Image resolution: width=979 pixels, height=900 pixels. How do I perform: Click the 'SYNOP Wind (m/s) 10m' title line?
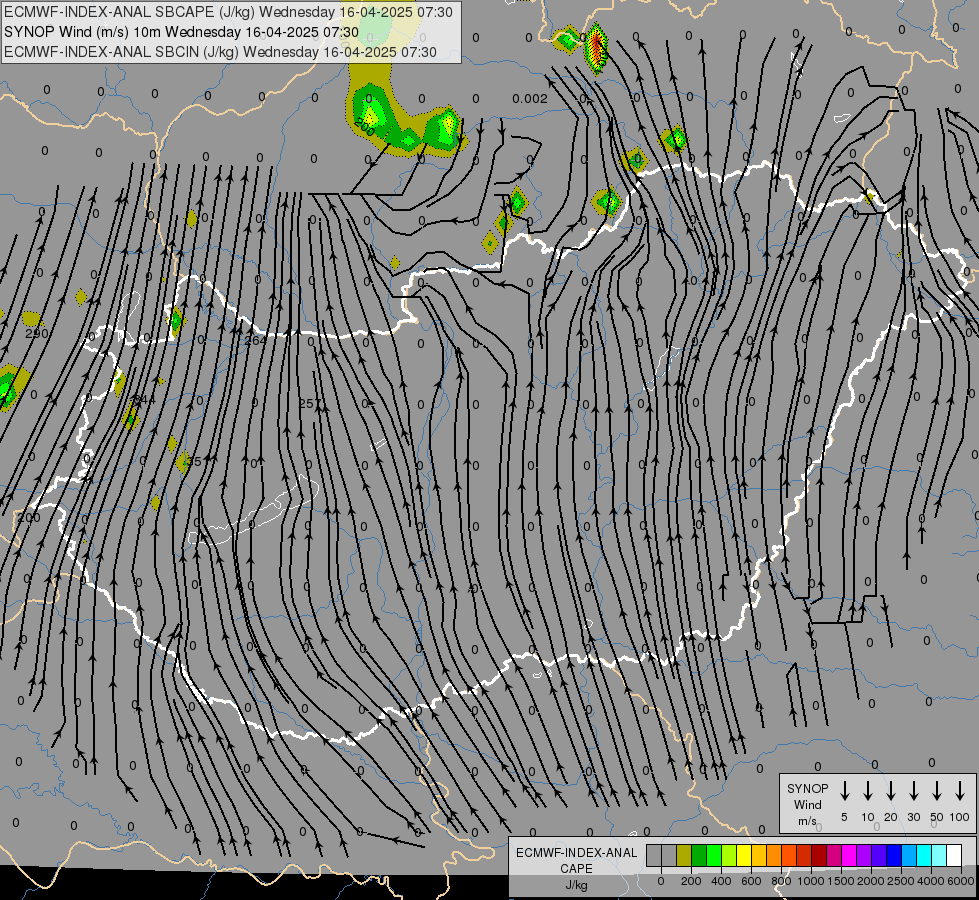pyautogui.click(x=181, y=32)
